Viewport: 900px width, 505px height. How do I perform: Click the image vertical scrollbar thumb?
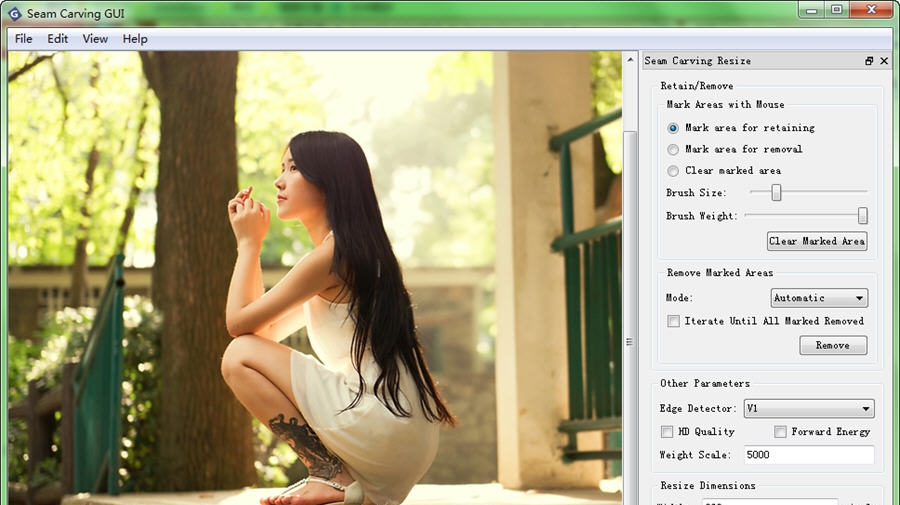pos(630,318)
